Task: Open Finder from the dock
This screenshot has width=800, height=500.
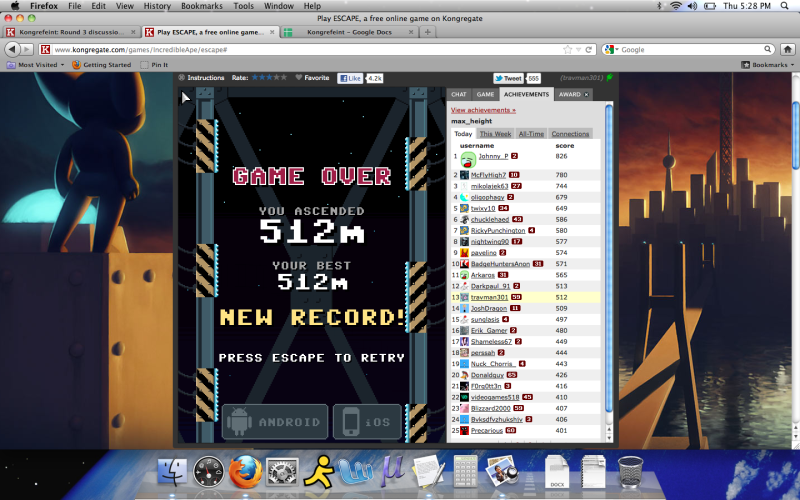Action: click(172, 471)
